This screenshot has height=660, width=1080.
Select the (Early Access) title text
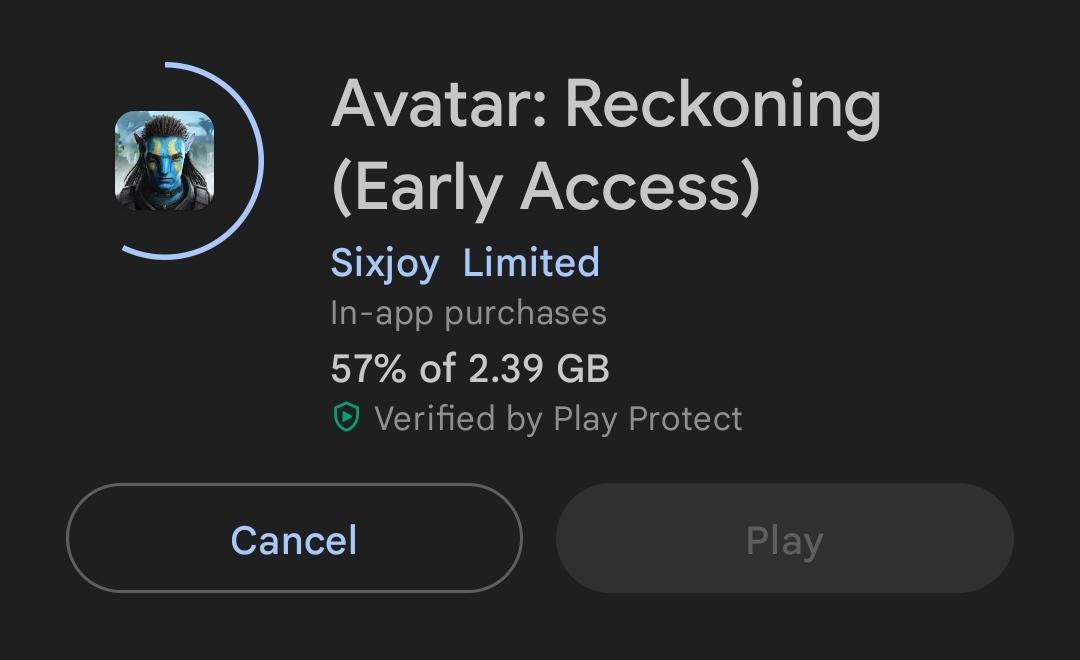pyautogui.click(x=546, y=187)
